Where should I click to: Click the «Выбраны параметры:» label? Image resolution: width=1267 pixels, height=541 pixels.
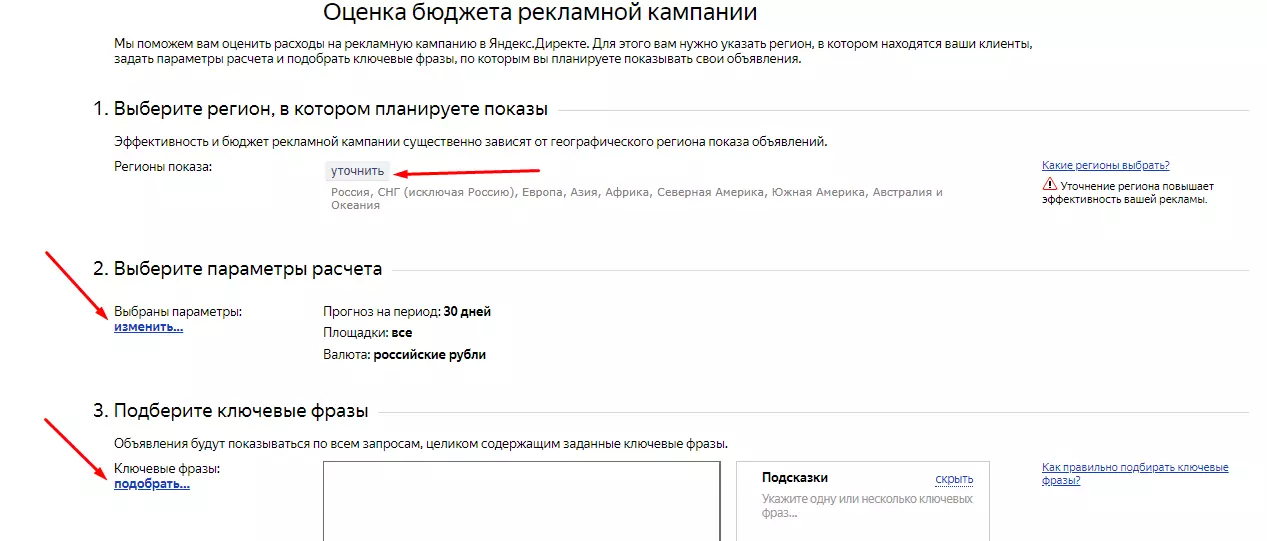point(178,312)
